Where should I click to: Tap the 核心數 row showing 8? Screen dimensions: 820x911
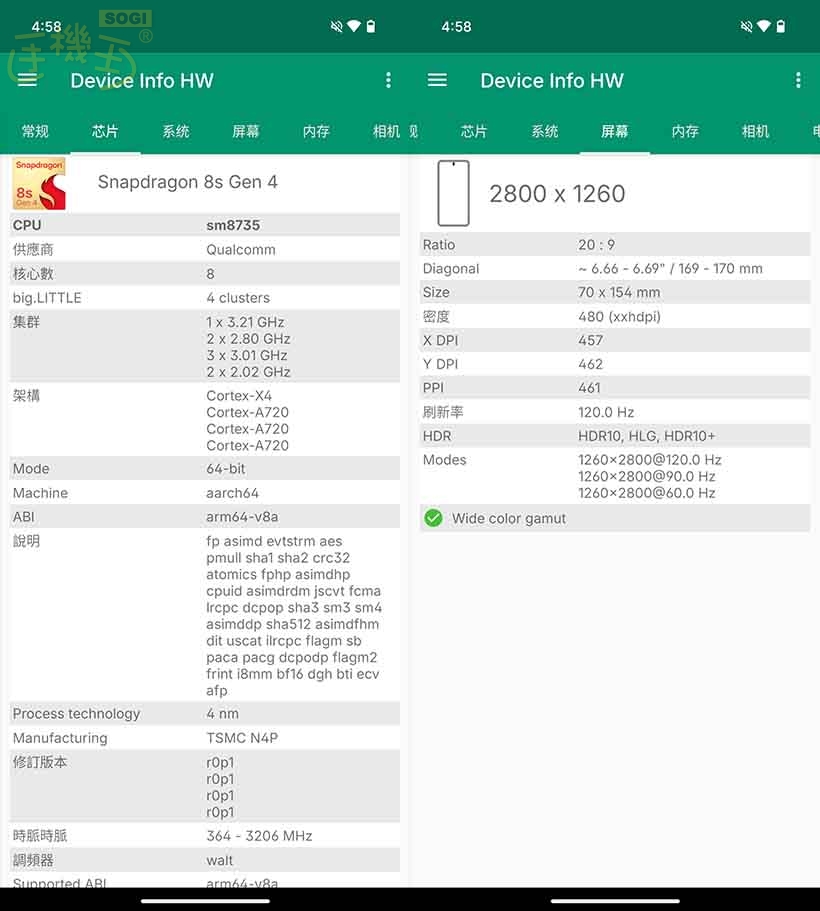[x=205, y=273]
